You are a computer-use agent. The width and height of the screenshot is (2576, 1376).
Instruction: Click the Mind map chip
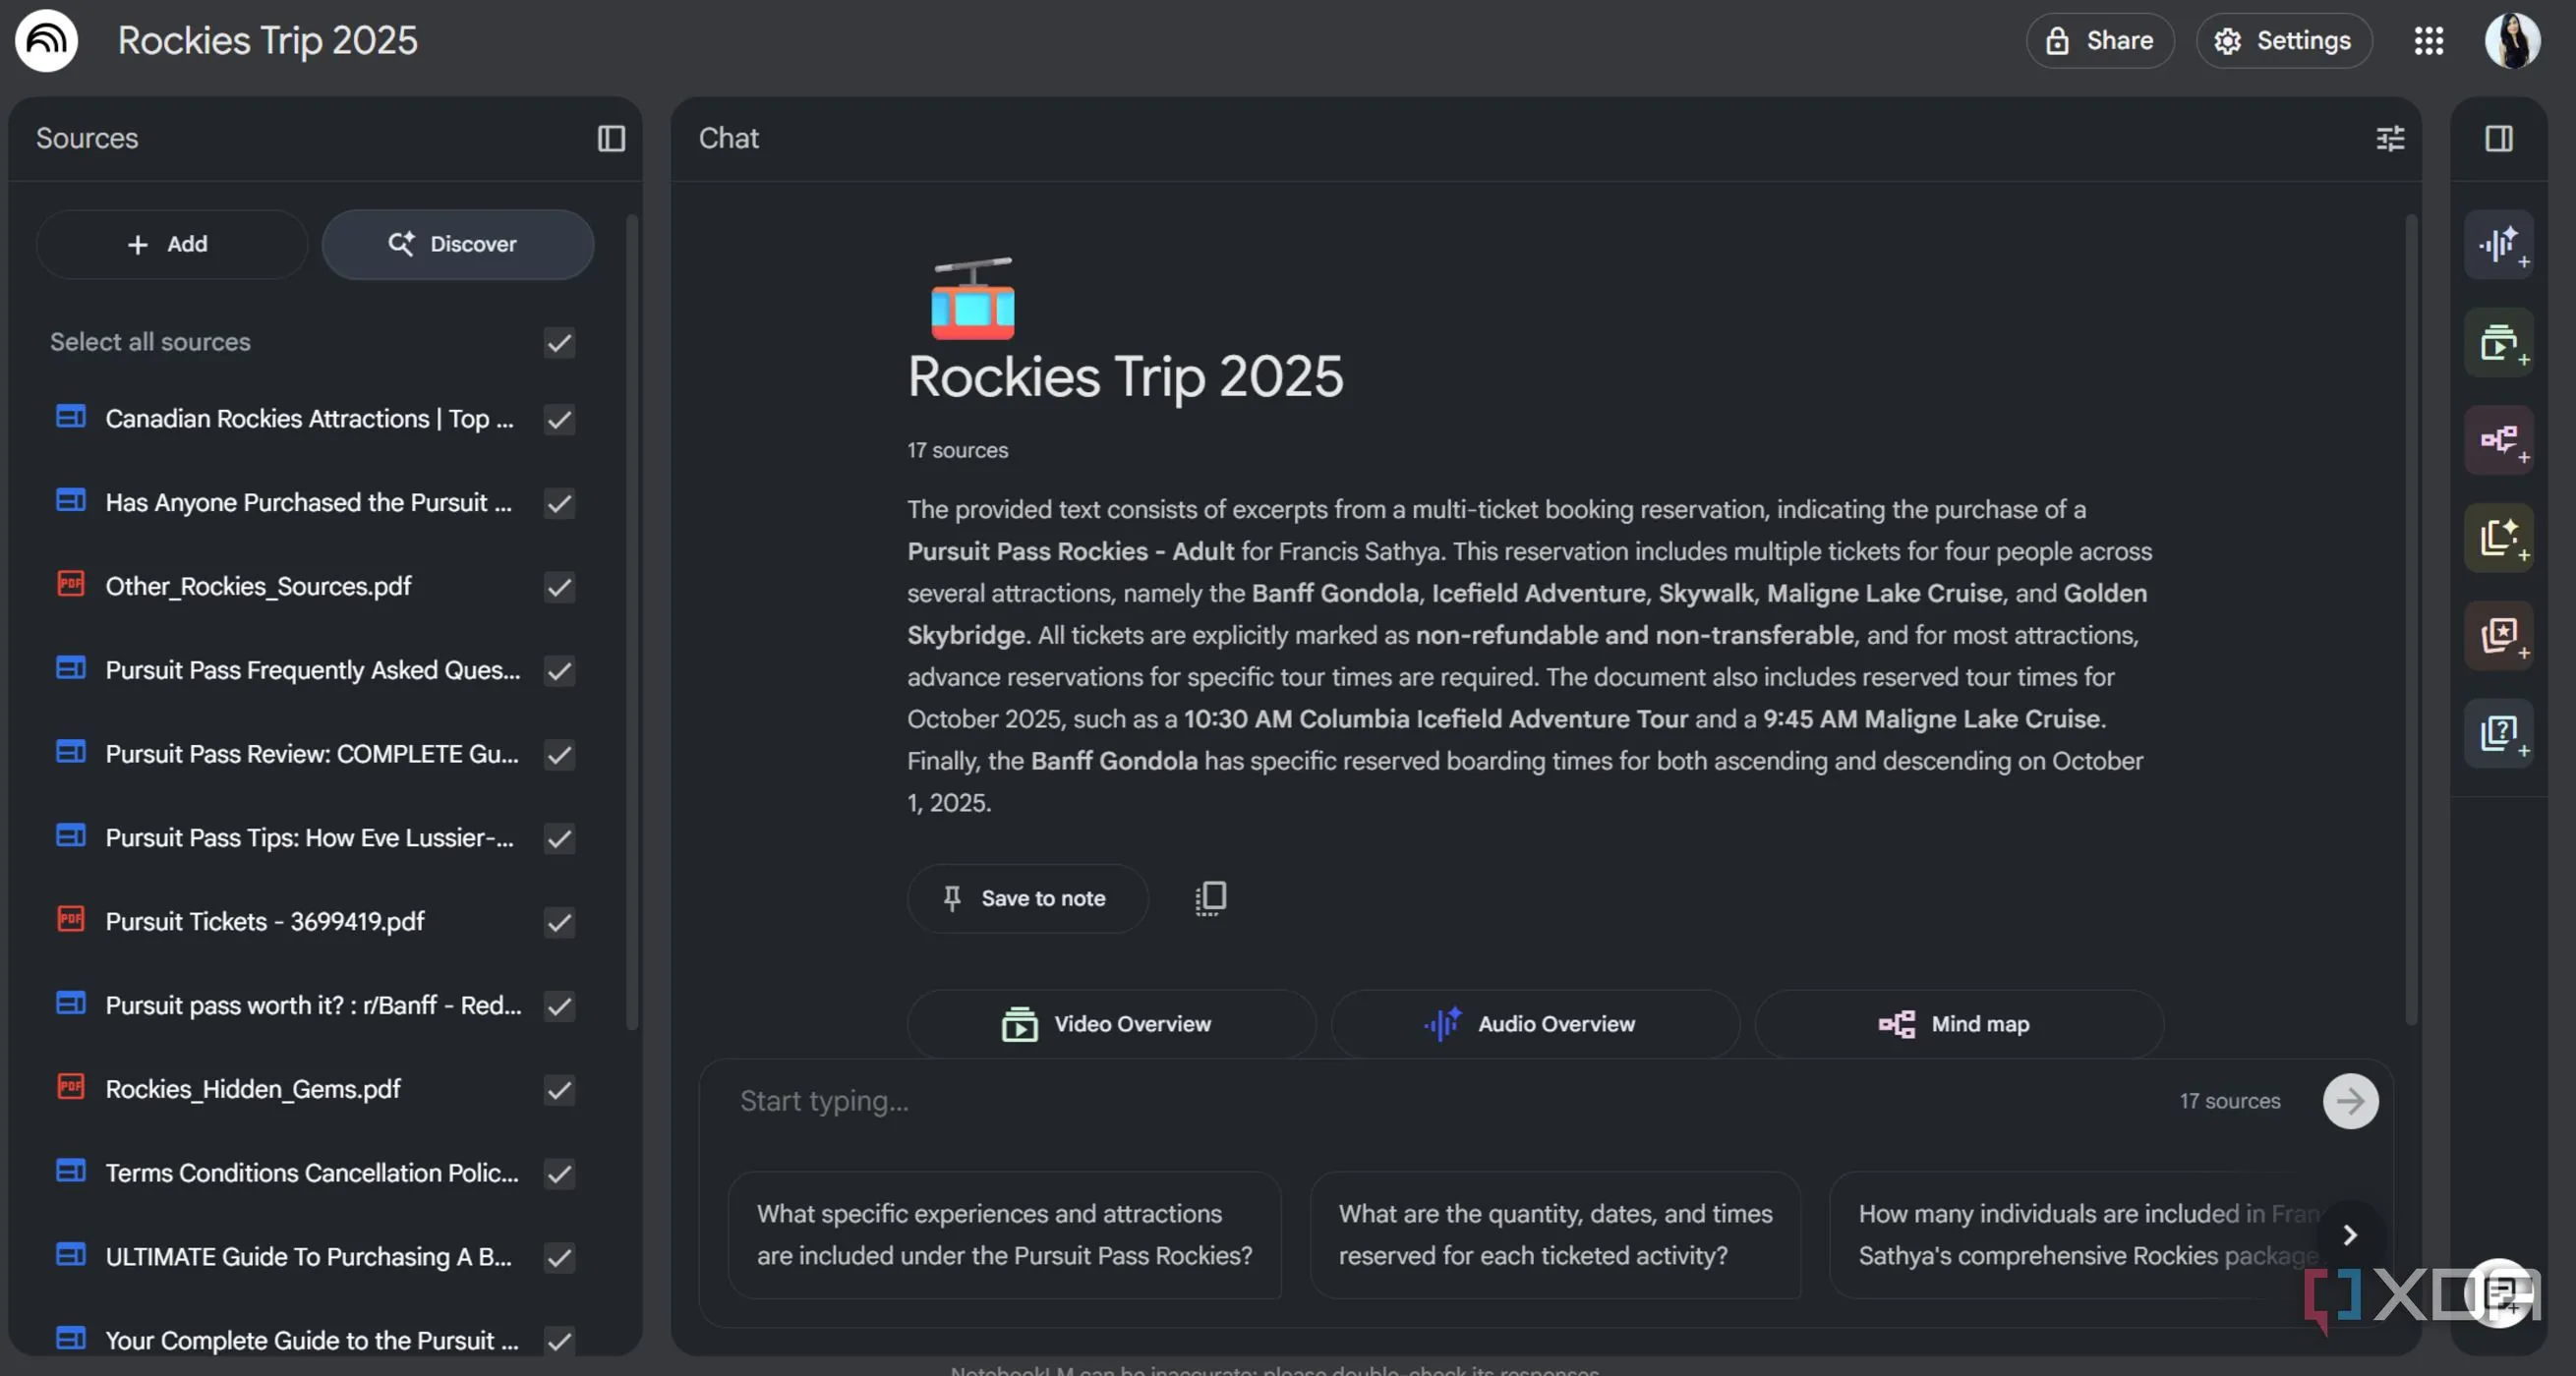1958,1024
